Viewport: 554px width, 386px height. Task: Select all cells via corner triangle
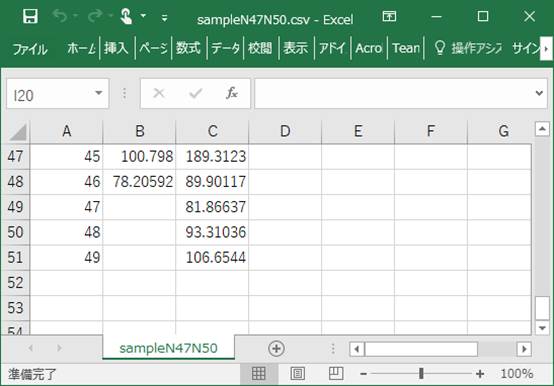(17, 132)
